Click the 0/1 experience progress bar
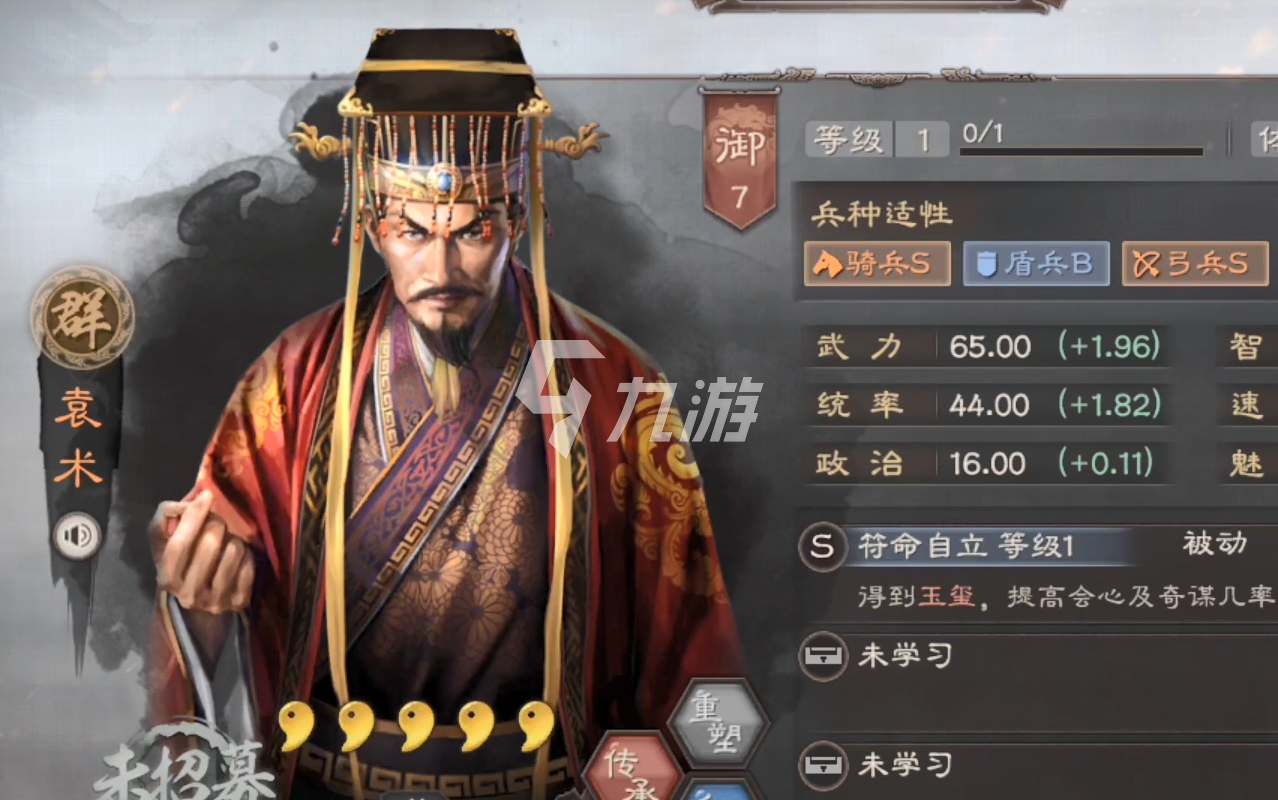1278x800 pixels. click(x=1082, y=152)
